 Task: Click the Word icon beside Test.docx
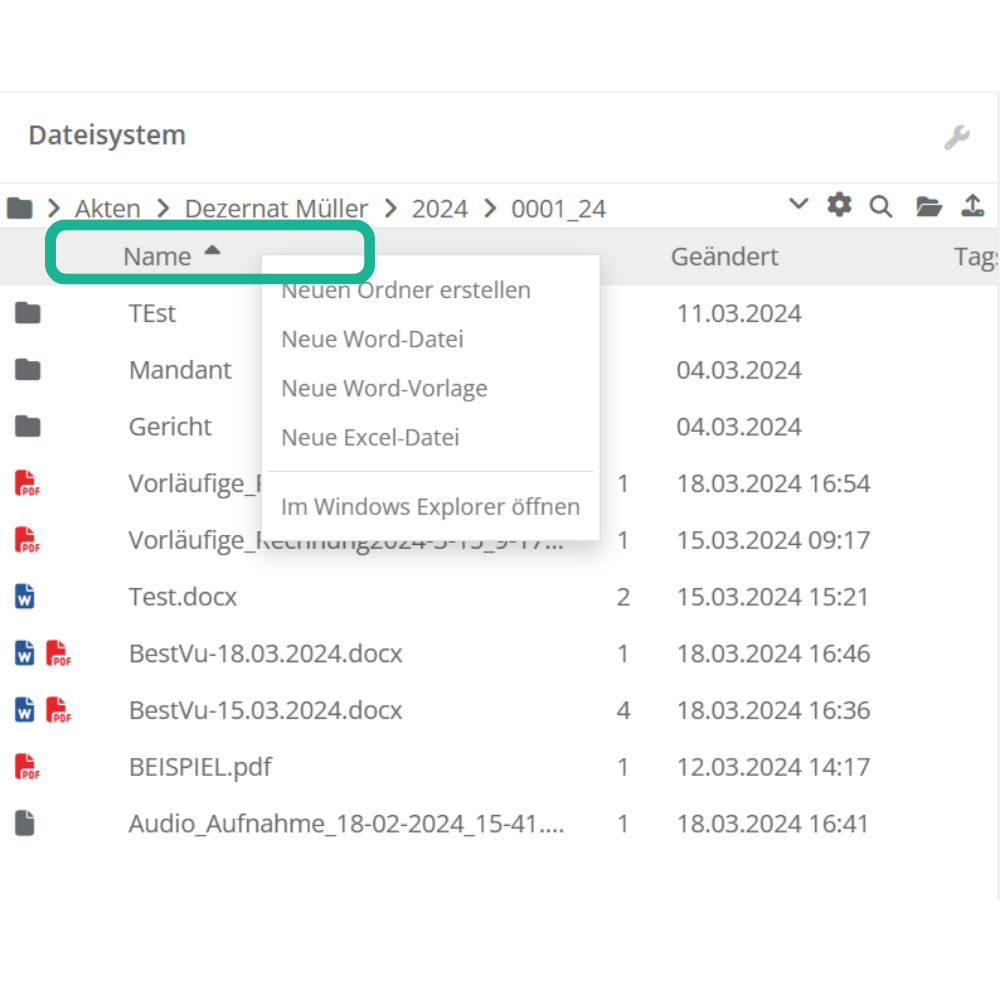(26, 597)
